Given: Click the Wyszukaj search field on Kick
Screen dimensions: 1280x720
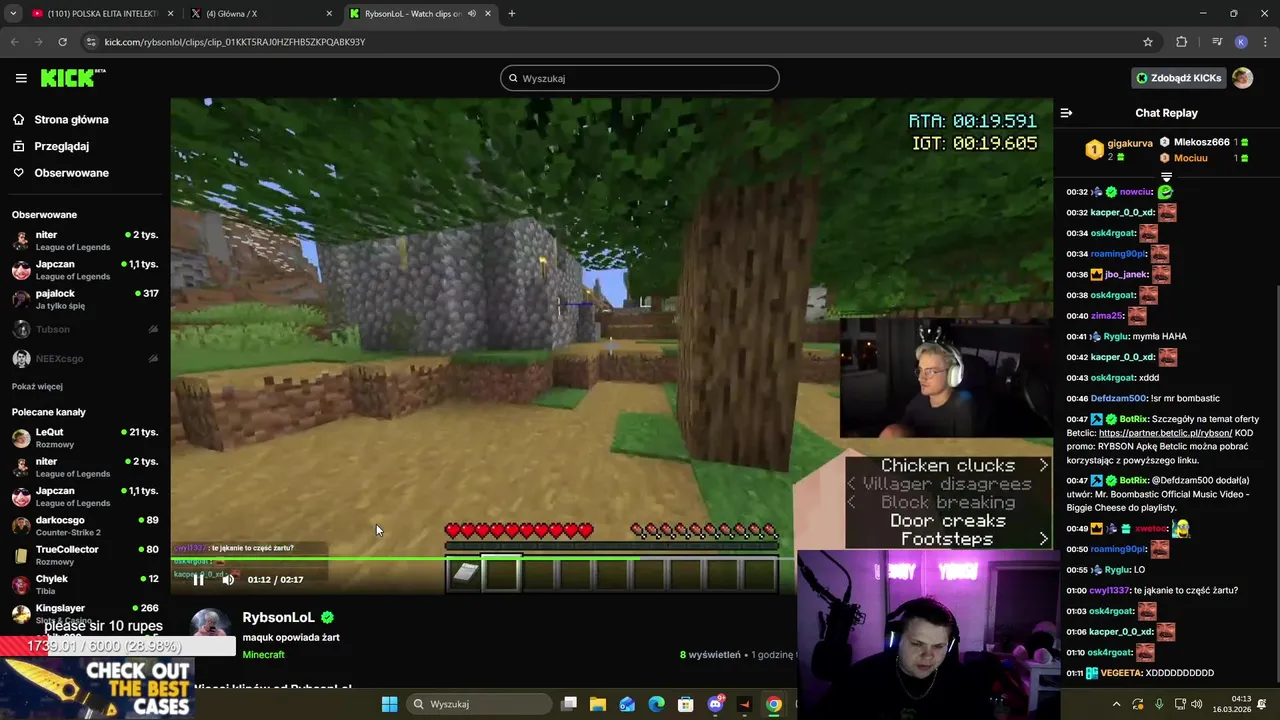Looking at the screenshot, I should tap(640, 78).
